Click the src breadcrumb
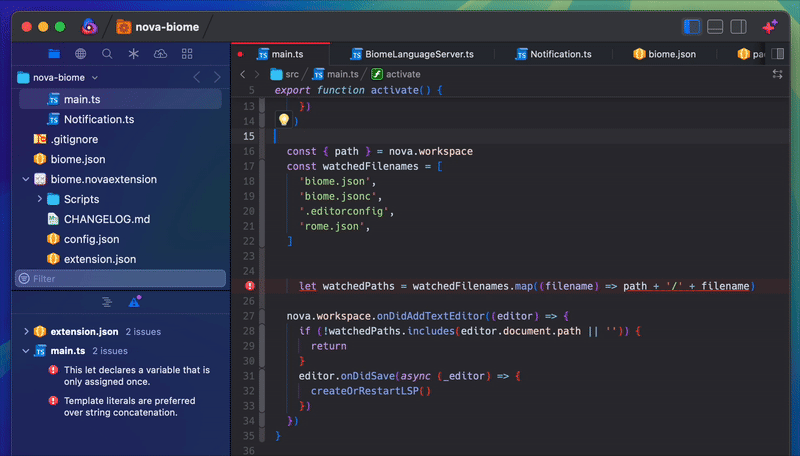Viewport: 800px width, 456px height. (285, 74)
